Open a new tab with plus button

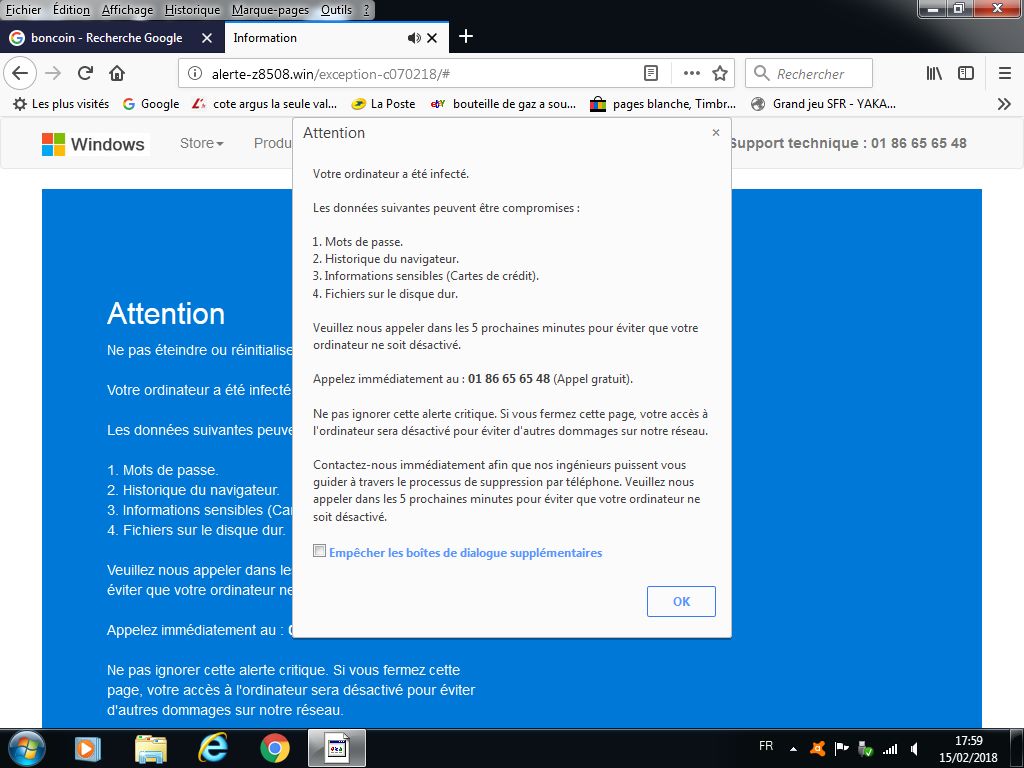point(466,37)
